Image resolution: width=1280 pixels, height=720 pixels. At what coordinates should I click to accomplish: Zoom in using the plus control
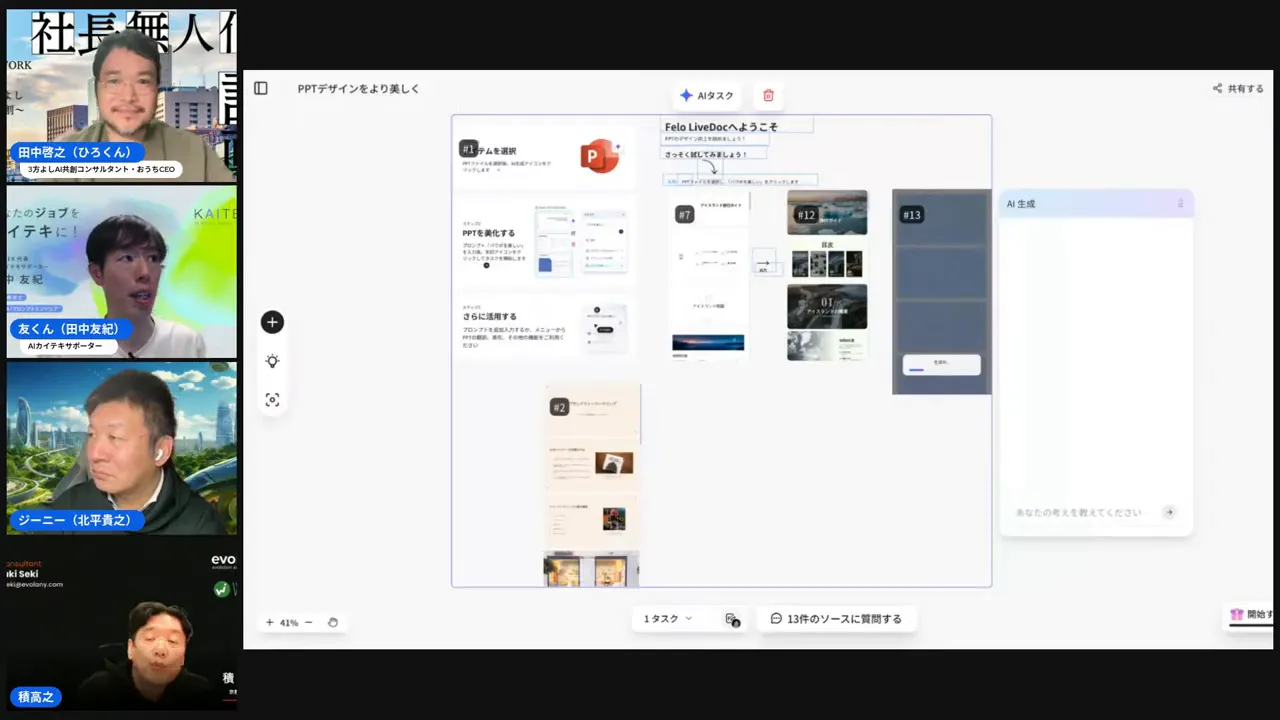pyautogui.click(x=269, y=622)
